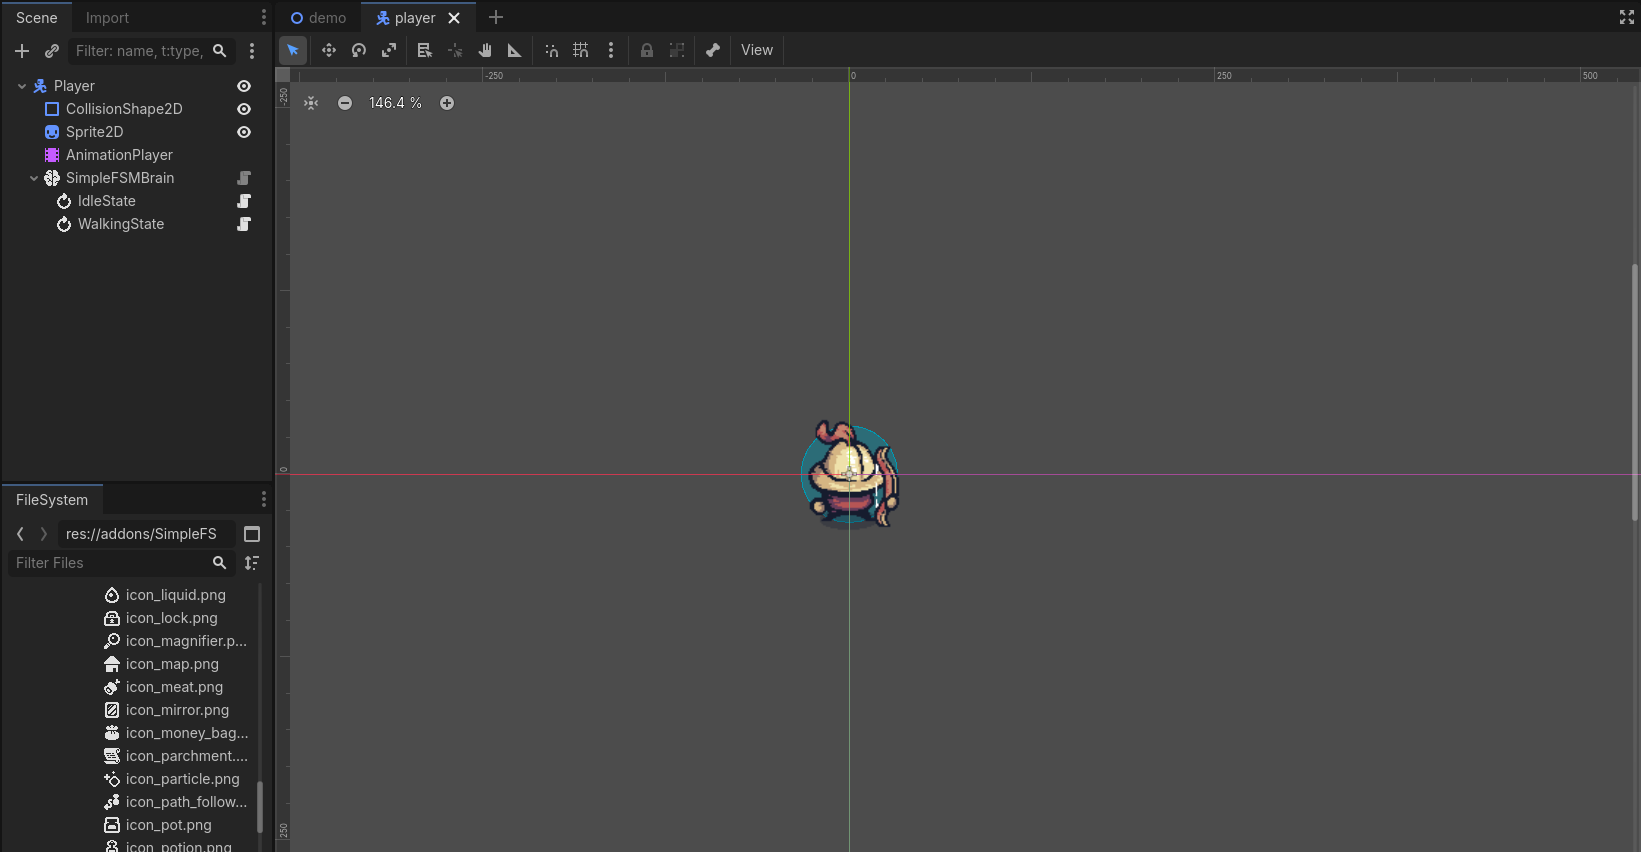Switch to the Import tab
This screenshot has height=852, width=1641.
(107, 18)
